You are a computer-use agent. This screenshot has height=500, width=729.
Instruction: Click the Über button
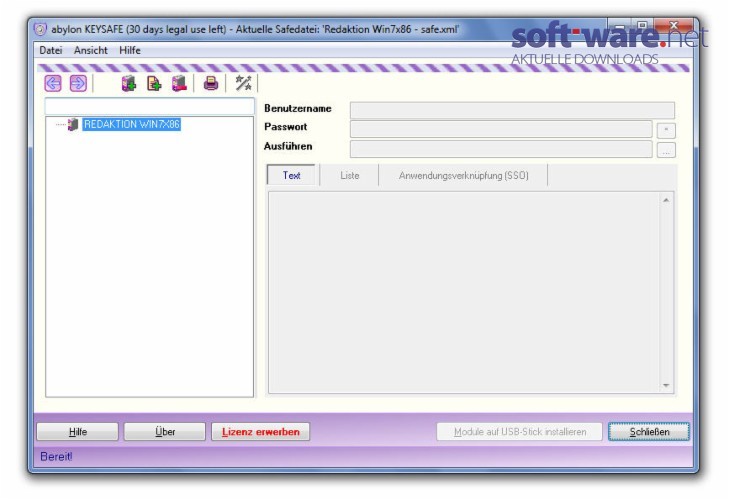(x=165, y=432)
